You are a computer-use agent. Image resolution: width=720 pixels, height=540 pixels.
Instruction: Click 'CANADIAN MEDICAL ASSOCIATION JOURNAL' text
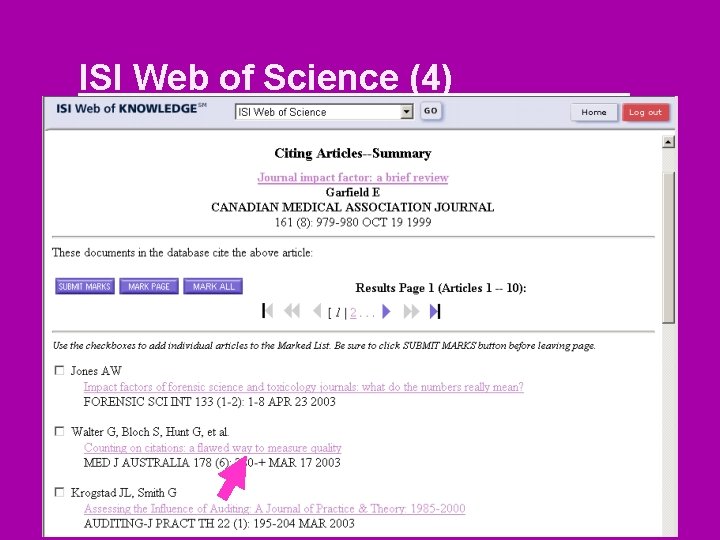pyautogui.click(x=353, y=207)
